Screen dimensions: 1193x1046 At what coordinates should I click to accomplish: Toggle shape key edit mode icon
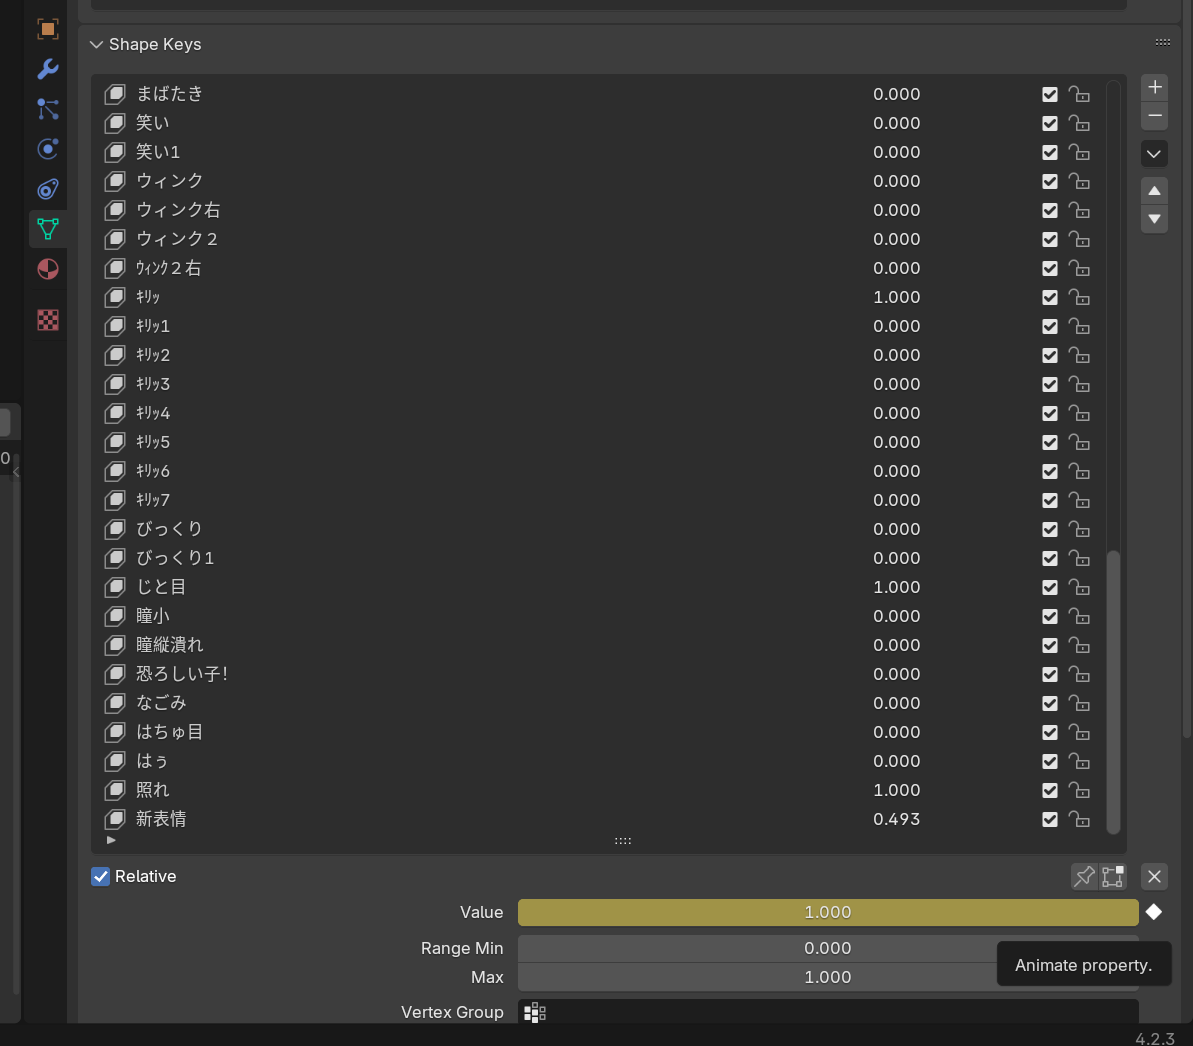click(x=1112, y=876)
